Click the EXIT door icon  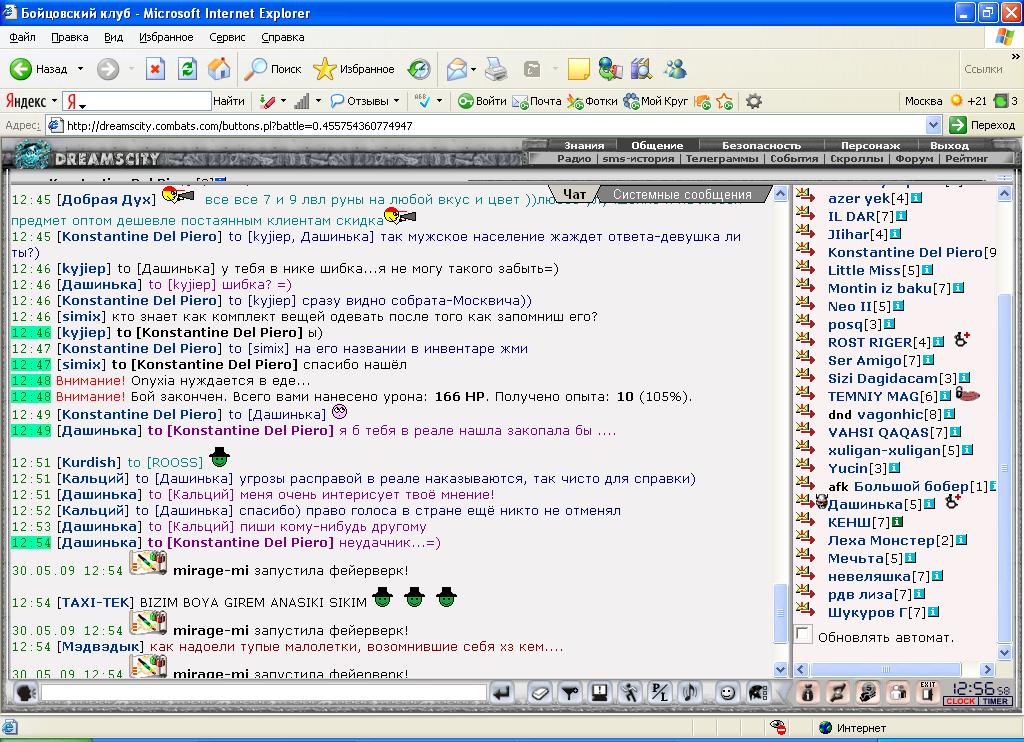pos(928,692)
